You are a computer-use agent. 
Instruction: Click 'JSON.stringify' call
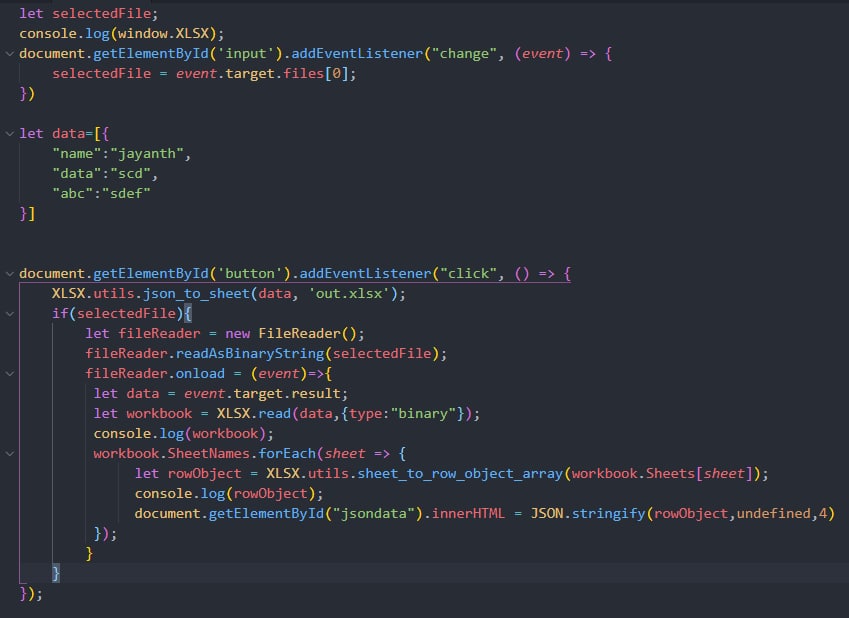(x=587, y=513)
